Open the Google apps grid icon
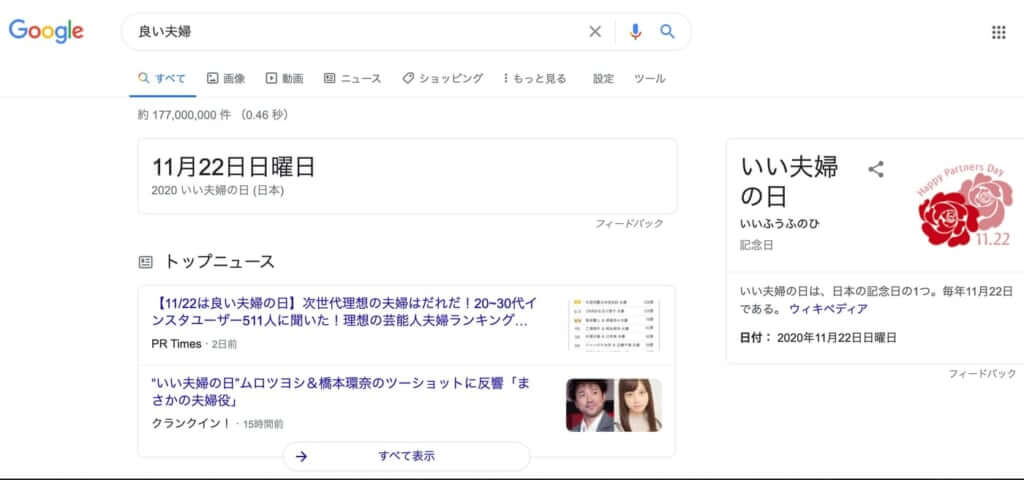The height and width of the screenshot is (480, 1024). click(999, 32)
